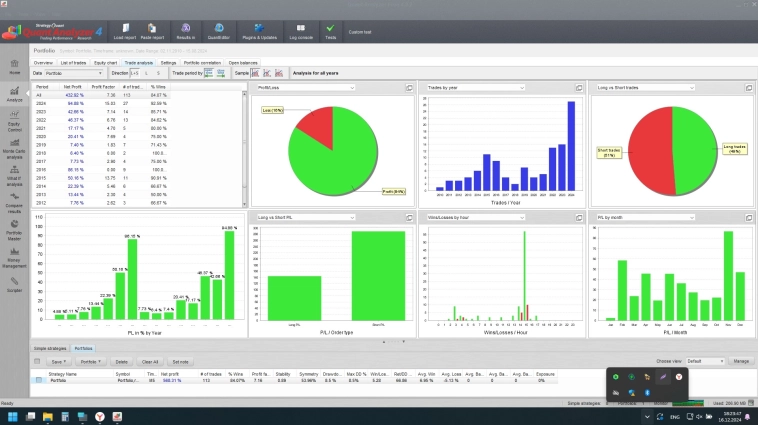The width and height of the screenshot is (758, 425).
Task: Open the Log console
Action: click(x=300, y=32)
